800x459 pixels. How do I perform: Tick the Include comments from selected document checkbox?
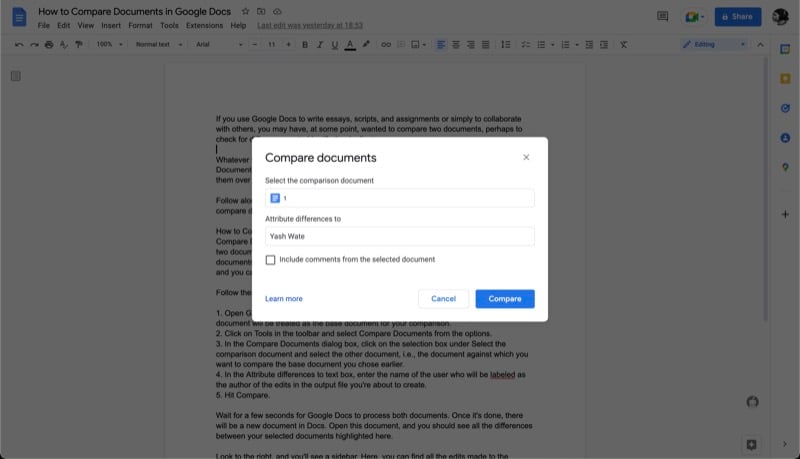point(270,260)
